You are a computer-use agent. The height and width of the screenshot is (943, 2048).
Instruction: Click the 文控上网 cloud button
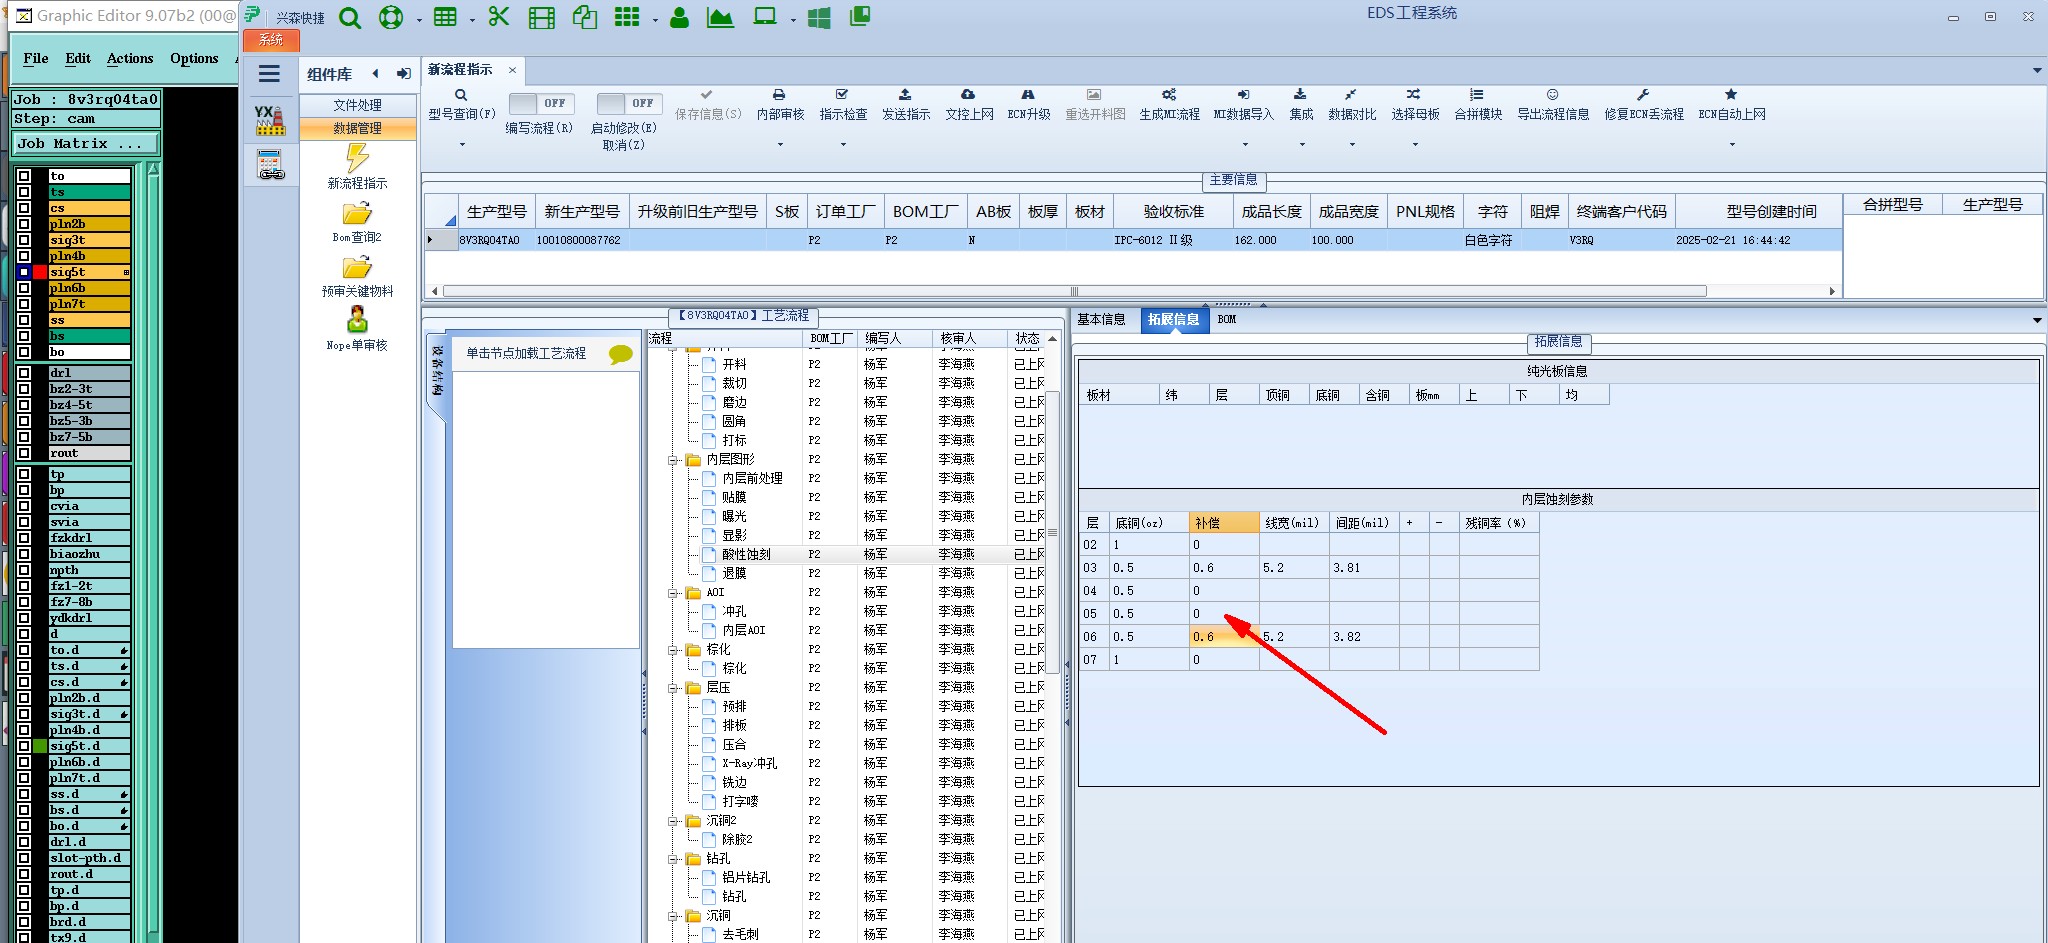coord(969,105)
